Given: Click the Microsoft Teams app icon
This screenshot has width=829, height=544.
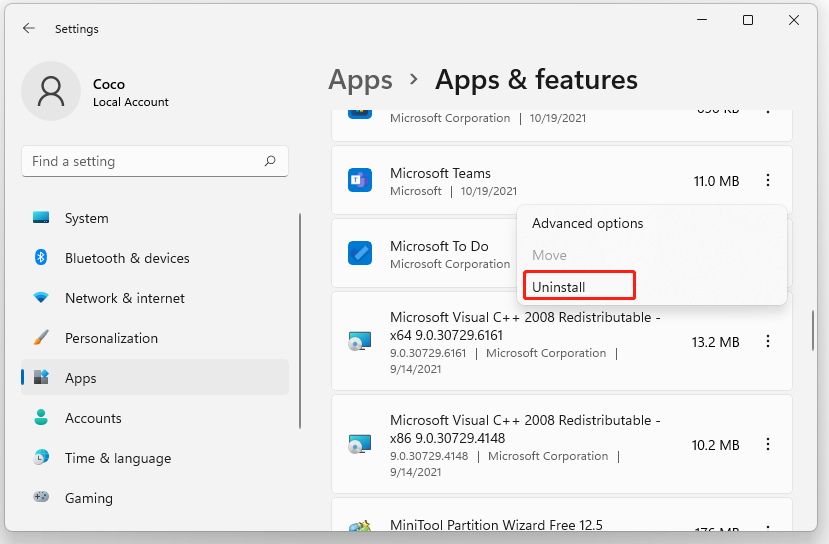Looking at the screenshot, I should click(x=360, y=181).
